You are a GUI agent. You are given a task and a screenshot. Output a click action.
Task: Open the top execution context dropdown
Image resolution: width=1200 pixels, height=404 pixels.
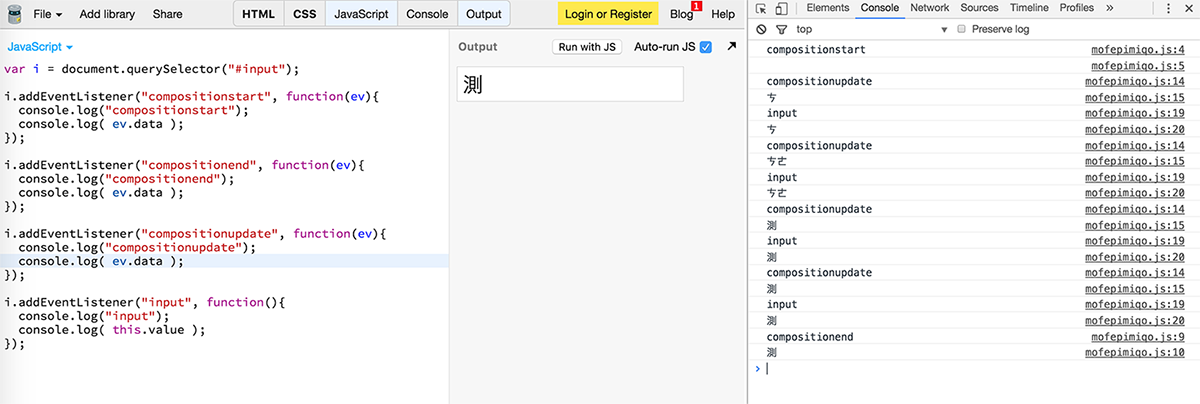(x=870, y=30)
